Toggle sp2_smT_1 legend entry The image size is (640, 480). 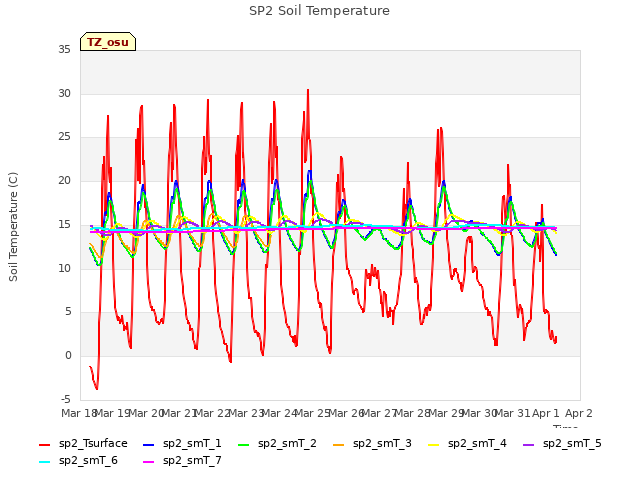click(x=182, y=444)
